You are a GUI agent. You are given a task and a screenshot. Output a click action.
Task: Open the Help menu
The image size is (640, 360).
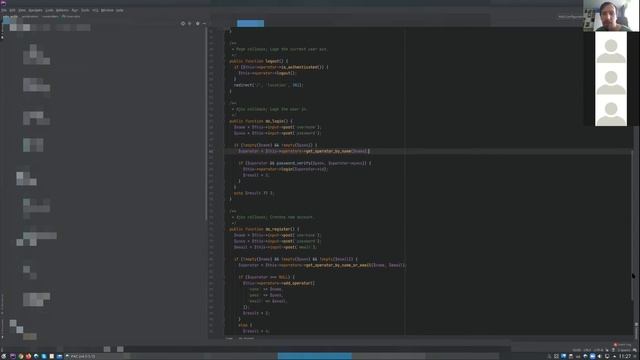[x=120, y=10]
